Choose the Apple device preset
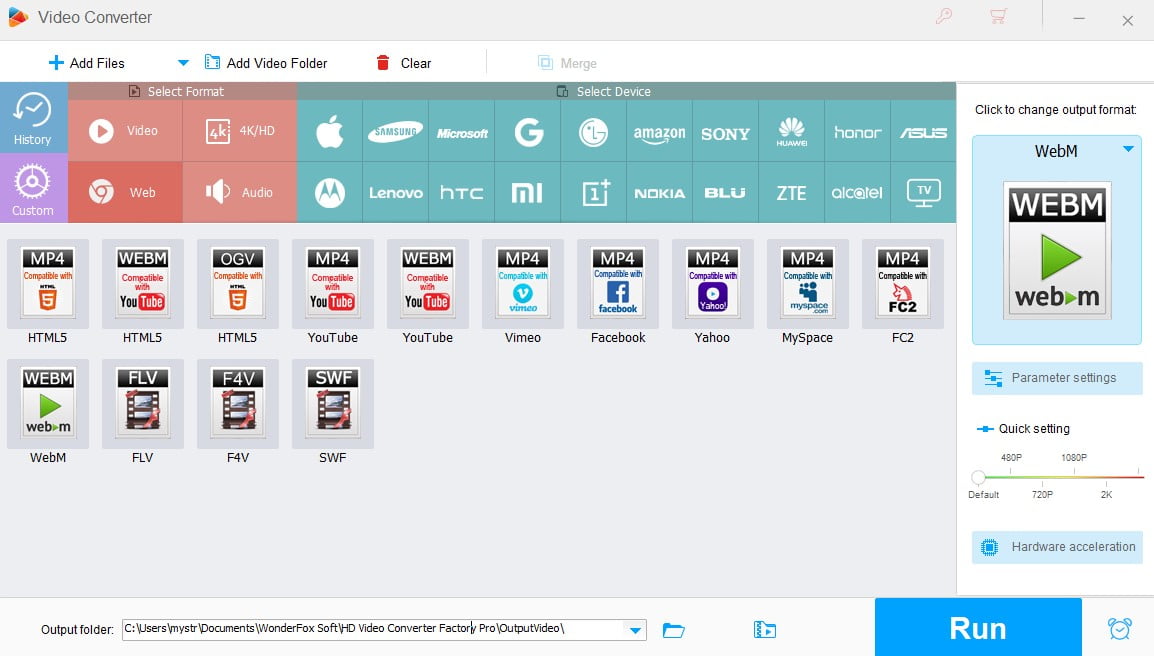 click(330, 130)
